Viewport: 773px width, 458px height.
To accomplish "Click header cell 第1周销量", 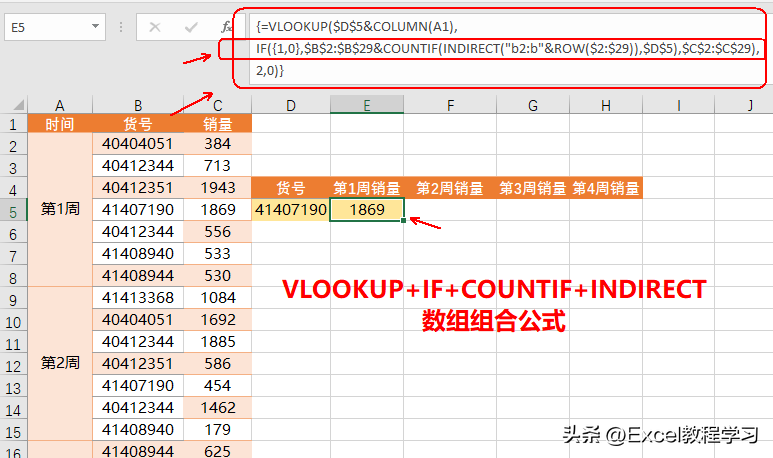I will point(367,188).
